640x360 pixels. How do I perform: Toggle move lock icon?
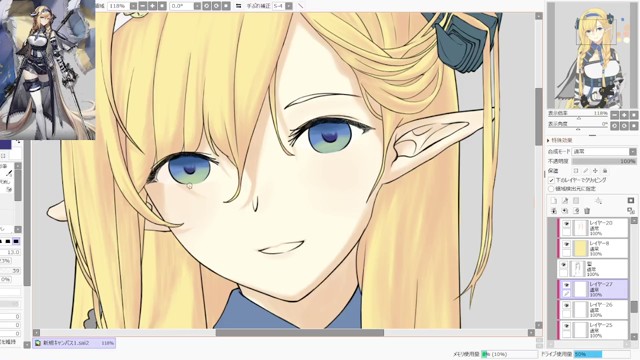(x=595, y=171)
